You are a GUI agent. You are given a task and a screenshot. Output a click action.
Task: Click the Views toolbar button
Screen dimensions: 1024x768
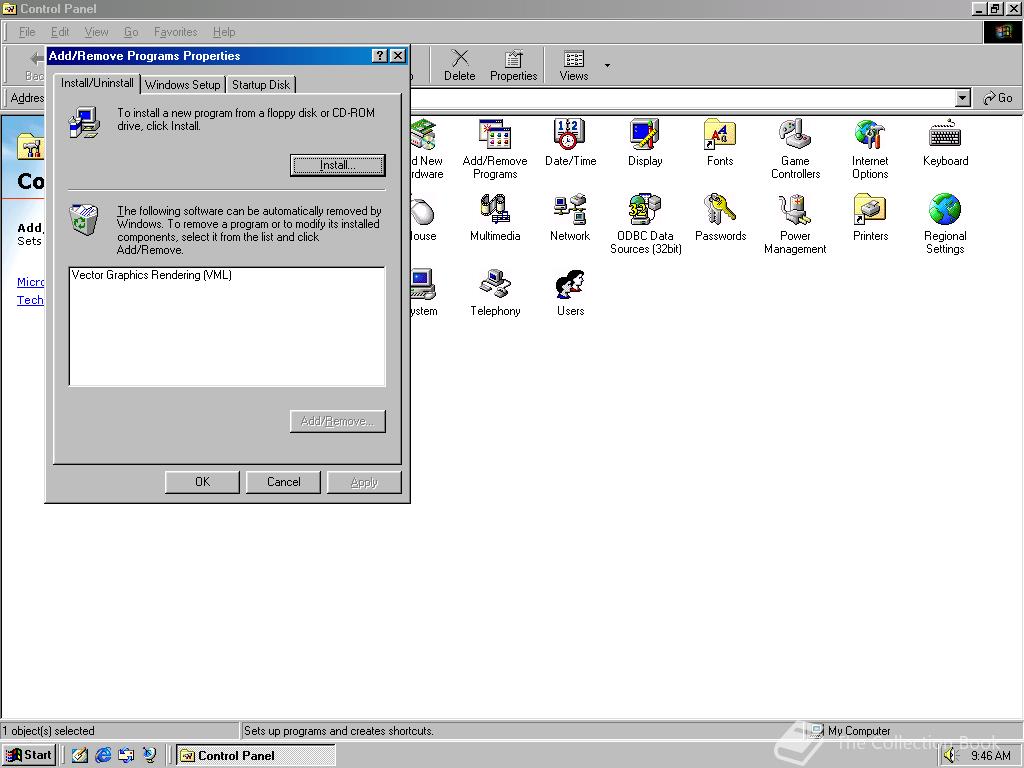(573, 65)
